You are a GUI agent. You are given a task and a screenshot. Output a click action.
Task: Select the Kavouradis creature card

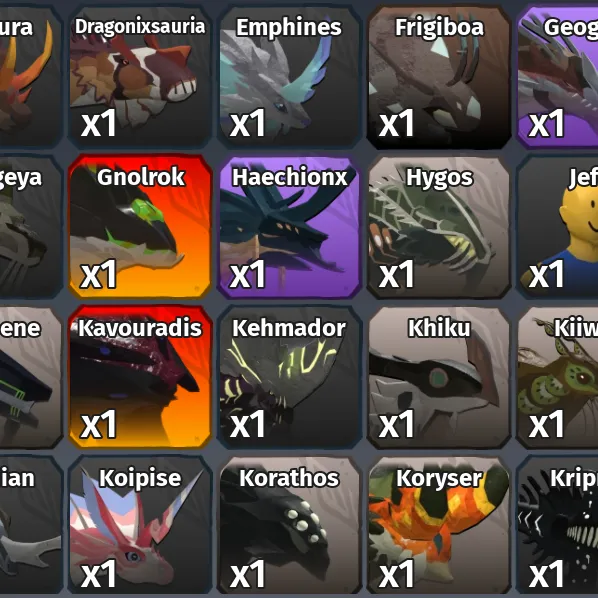coord(140,376)
